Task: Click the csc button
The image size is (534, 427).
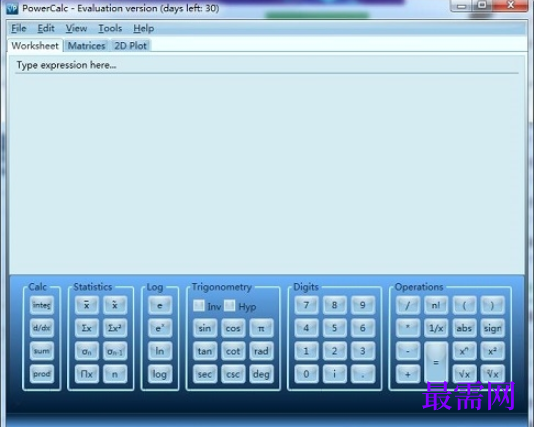Action: click(x=233, y=374)
